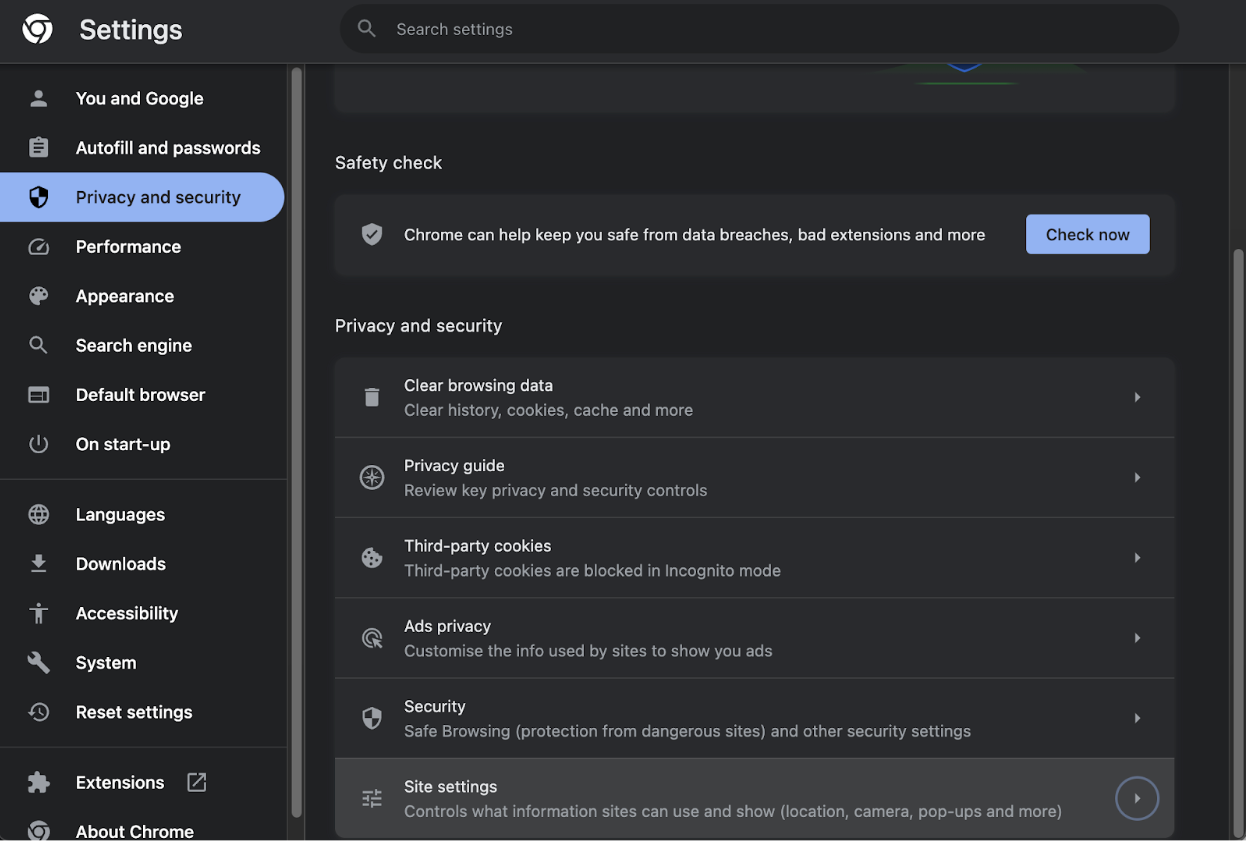Click the trash bin icon for Clear browsing data
This screenshot has width=1248, height=842.
coord(372,397)
